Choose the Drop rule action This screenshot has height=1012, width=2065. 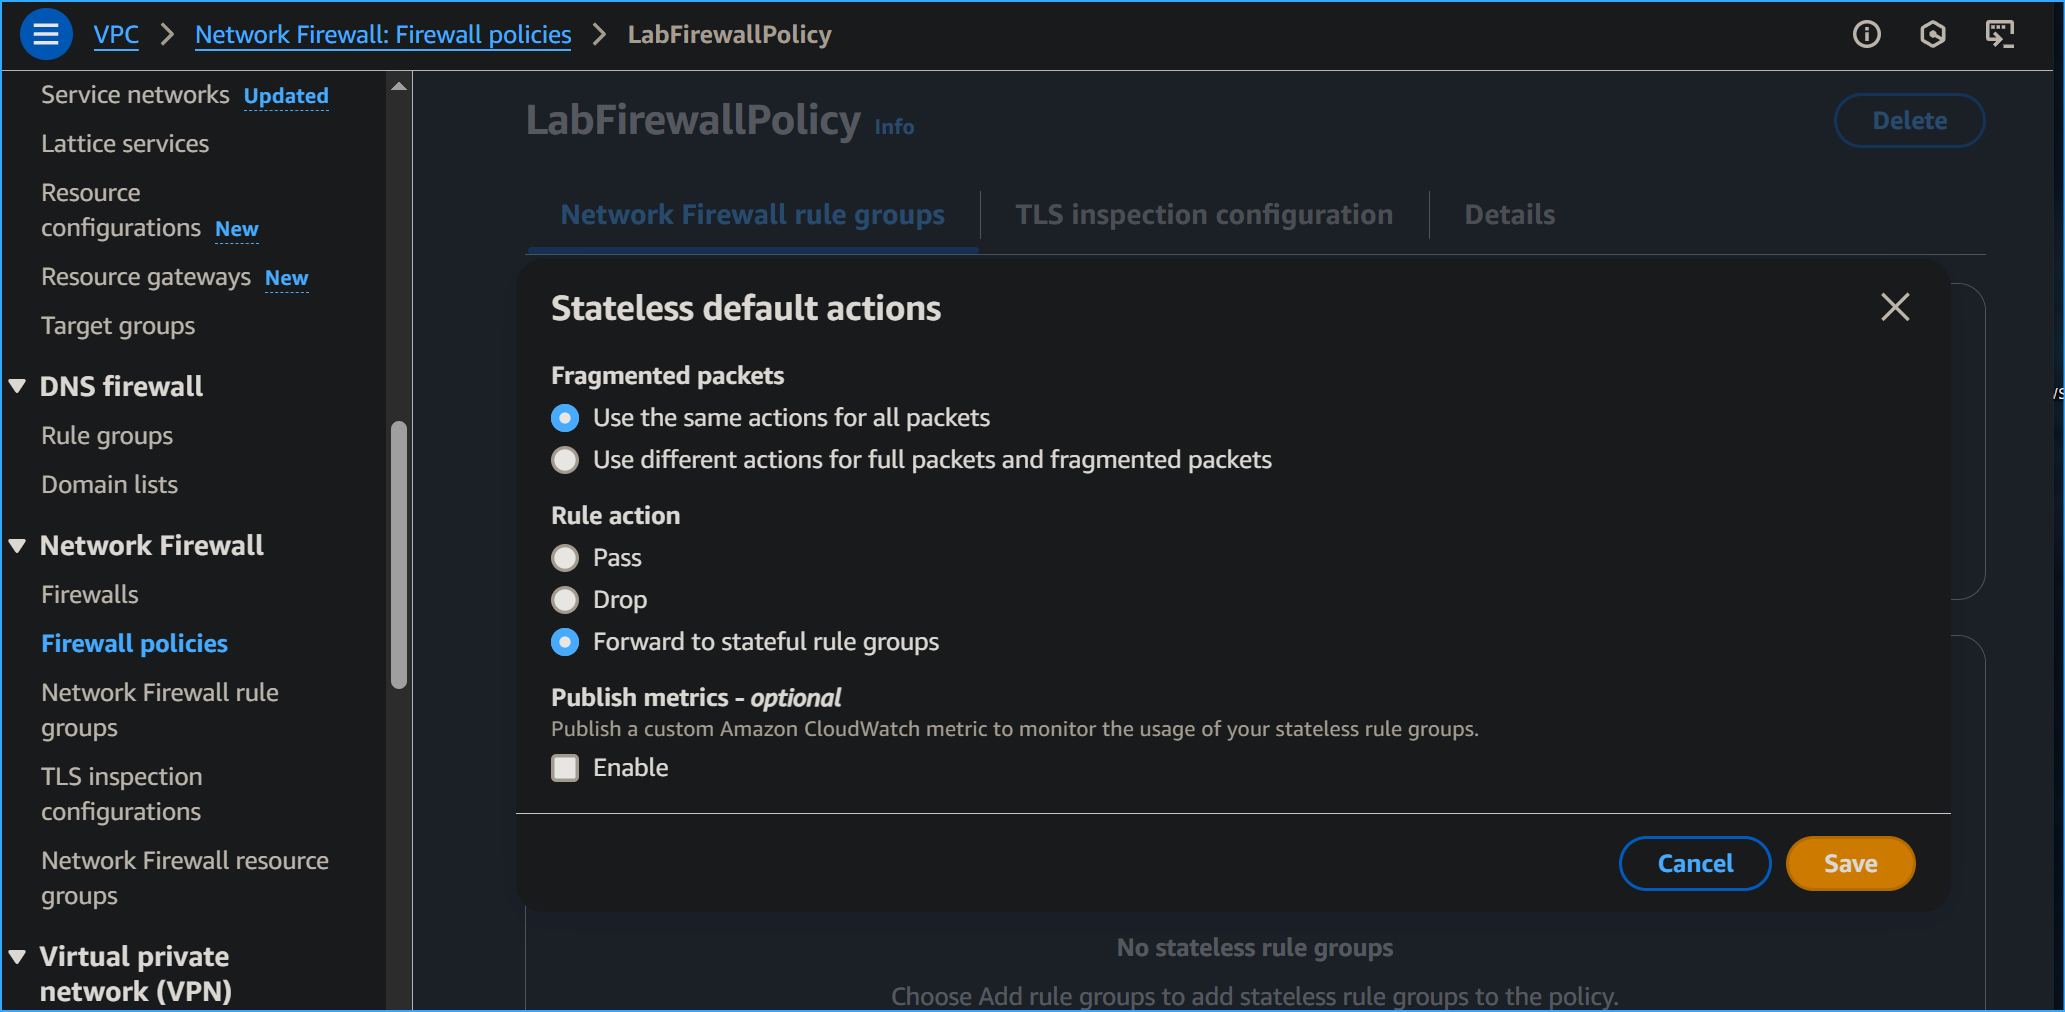(x=565, y=600)
